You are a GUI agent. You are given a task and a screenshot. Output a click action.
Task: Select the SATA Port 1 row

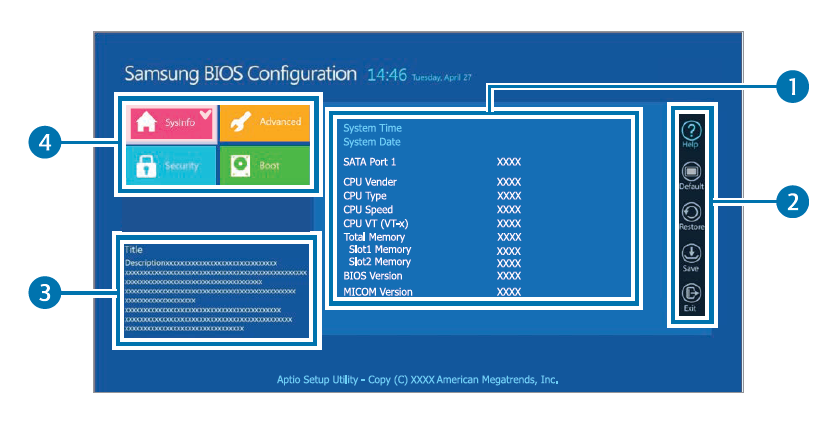(x=432, y=162)
